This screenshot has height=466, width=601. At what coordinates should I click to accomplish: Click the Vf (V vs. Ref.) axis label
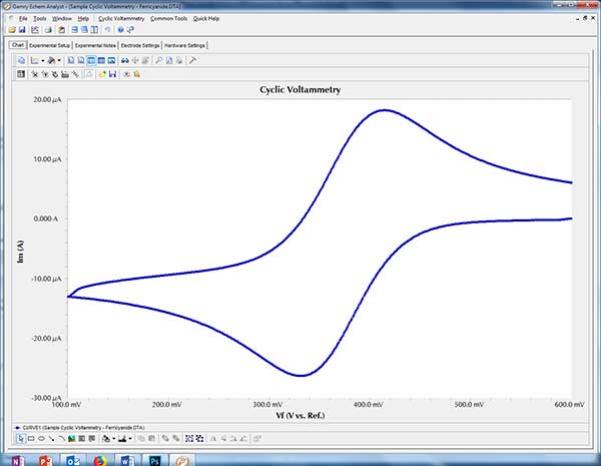coord(300,415)
